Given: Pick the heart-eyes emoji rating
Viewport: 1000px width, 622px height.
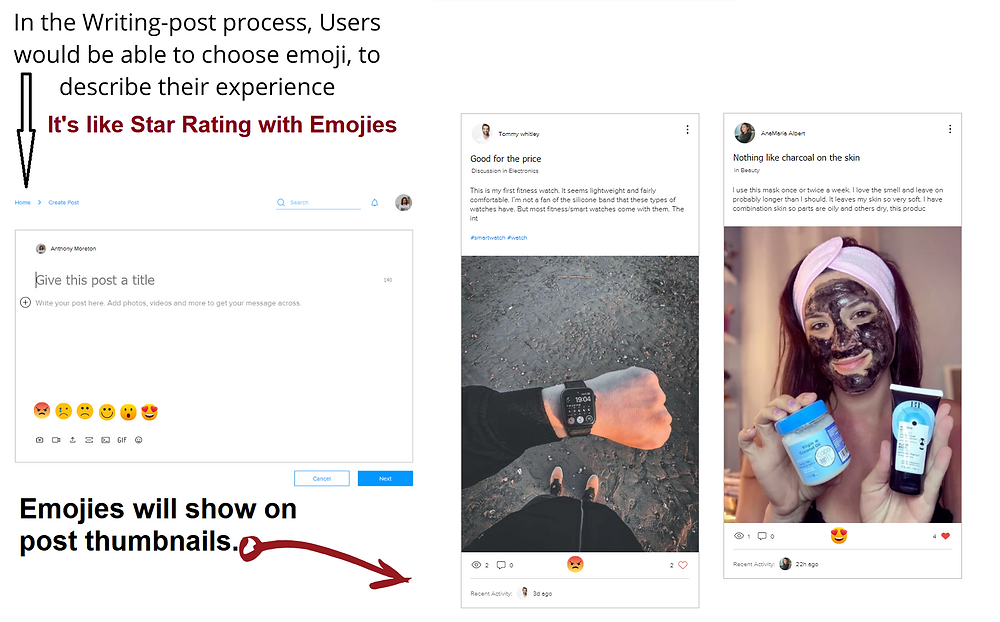Looking at the screenshot, I should (149, 412).
